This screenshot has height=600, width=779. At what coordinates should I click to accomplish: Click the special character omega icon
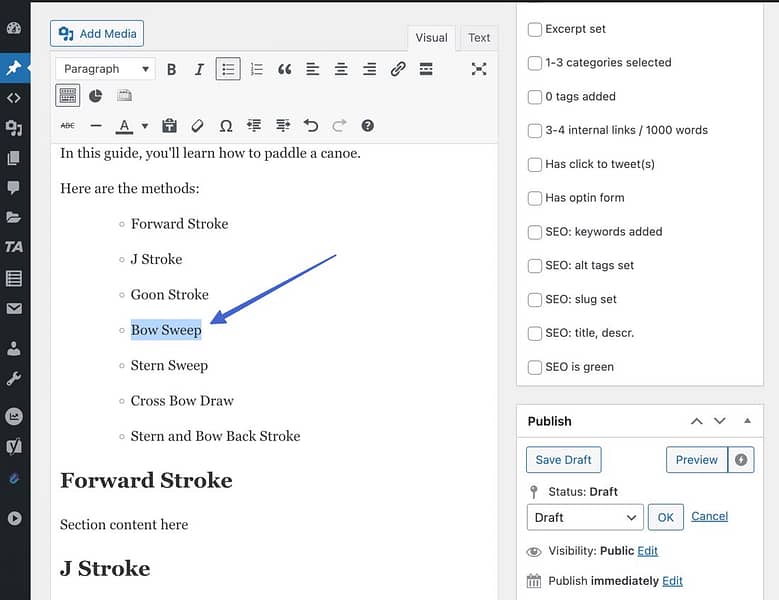point(226,126)
